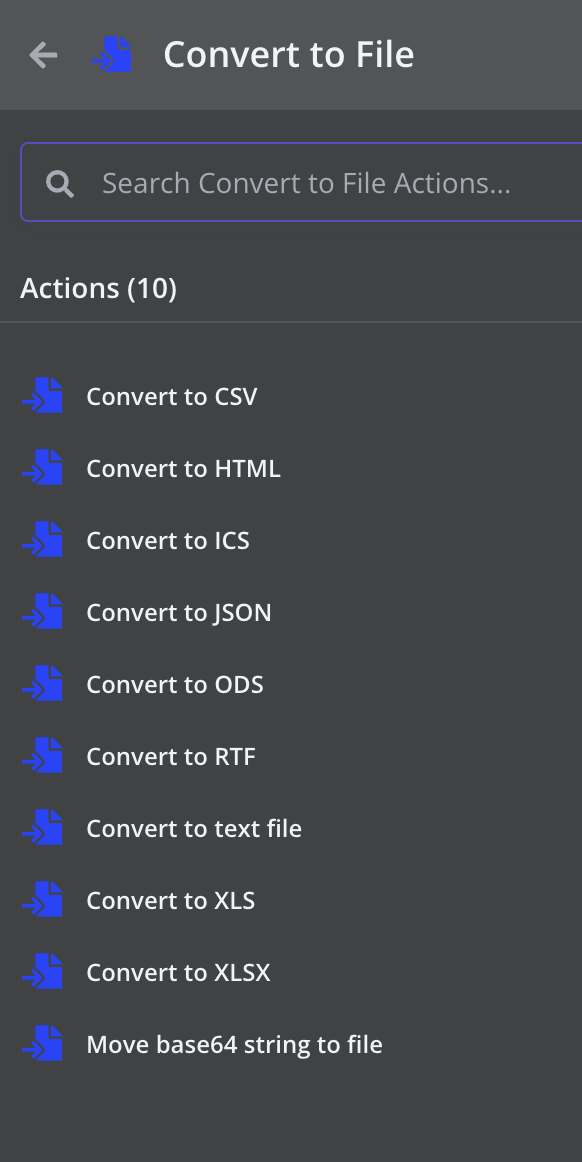Click the file icon beside Convert to JSON
Viewport: 582px width, 1162px height.
tap(42, 611)
